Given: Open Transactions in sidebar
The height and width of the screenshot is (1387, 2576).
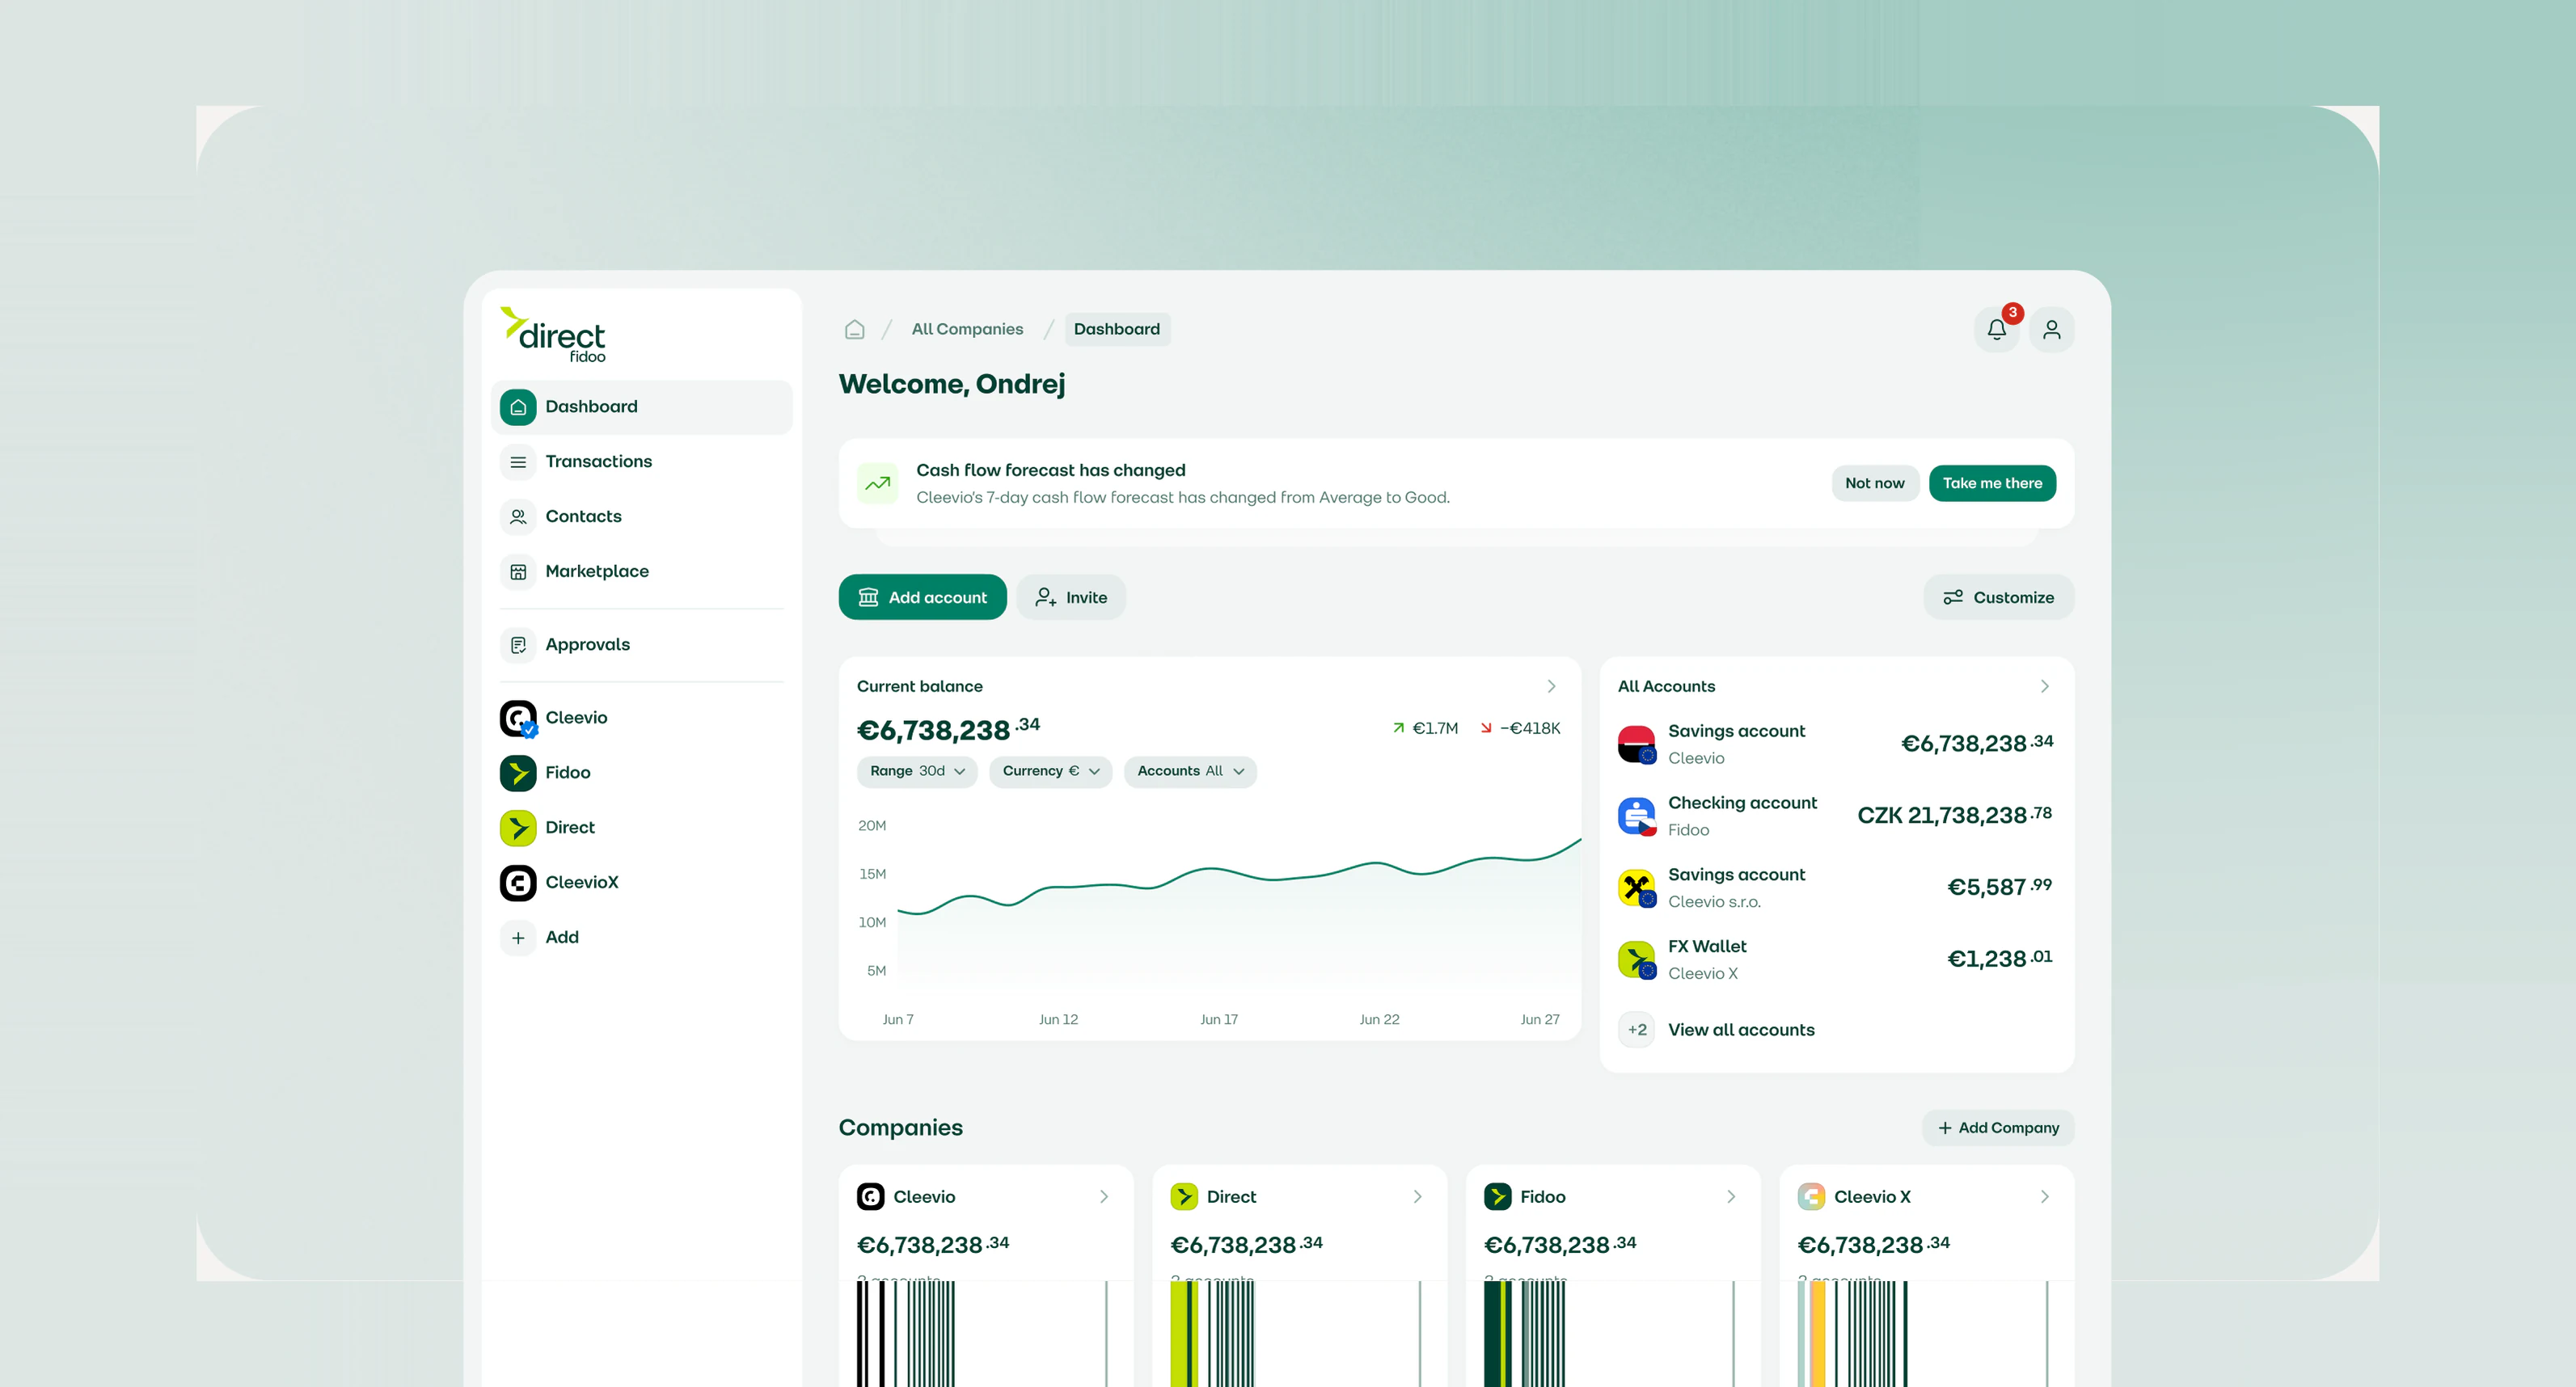Looking at the screenshot, I should tap(642, 462).
